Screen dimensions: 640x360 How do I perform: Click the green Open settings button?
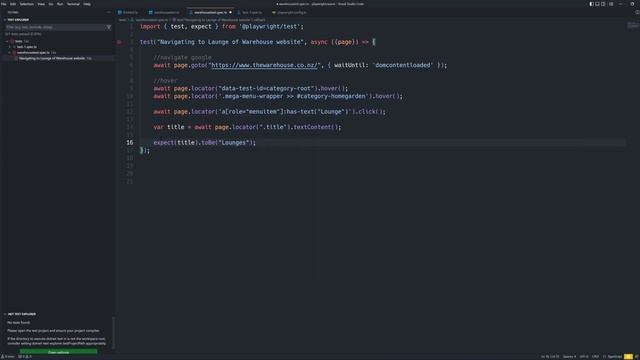[x=58, y=352]
